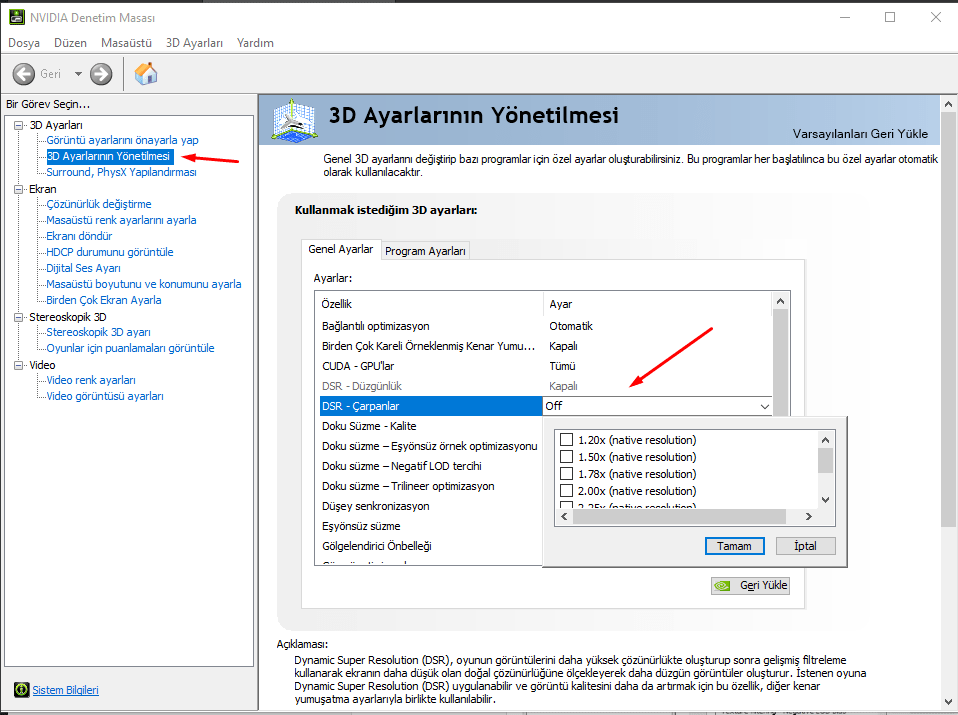Viewport: 958px width, 715px height.
Task: Open Ekranı döndür
Action: [x=79, y=236]
